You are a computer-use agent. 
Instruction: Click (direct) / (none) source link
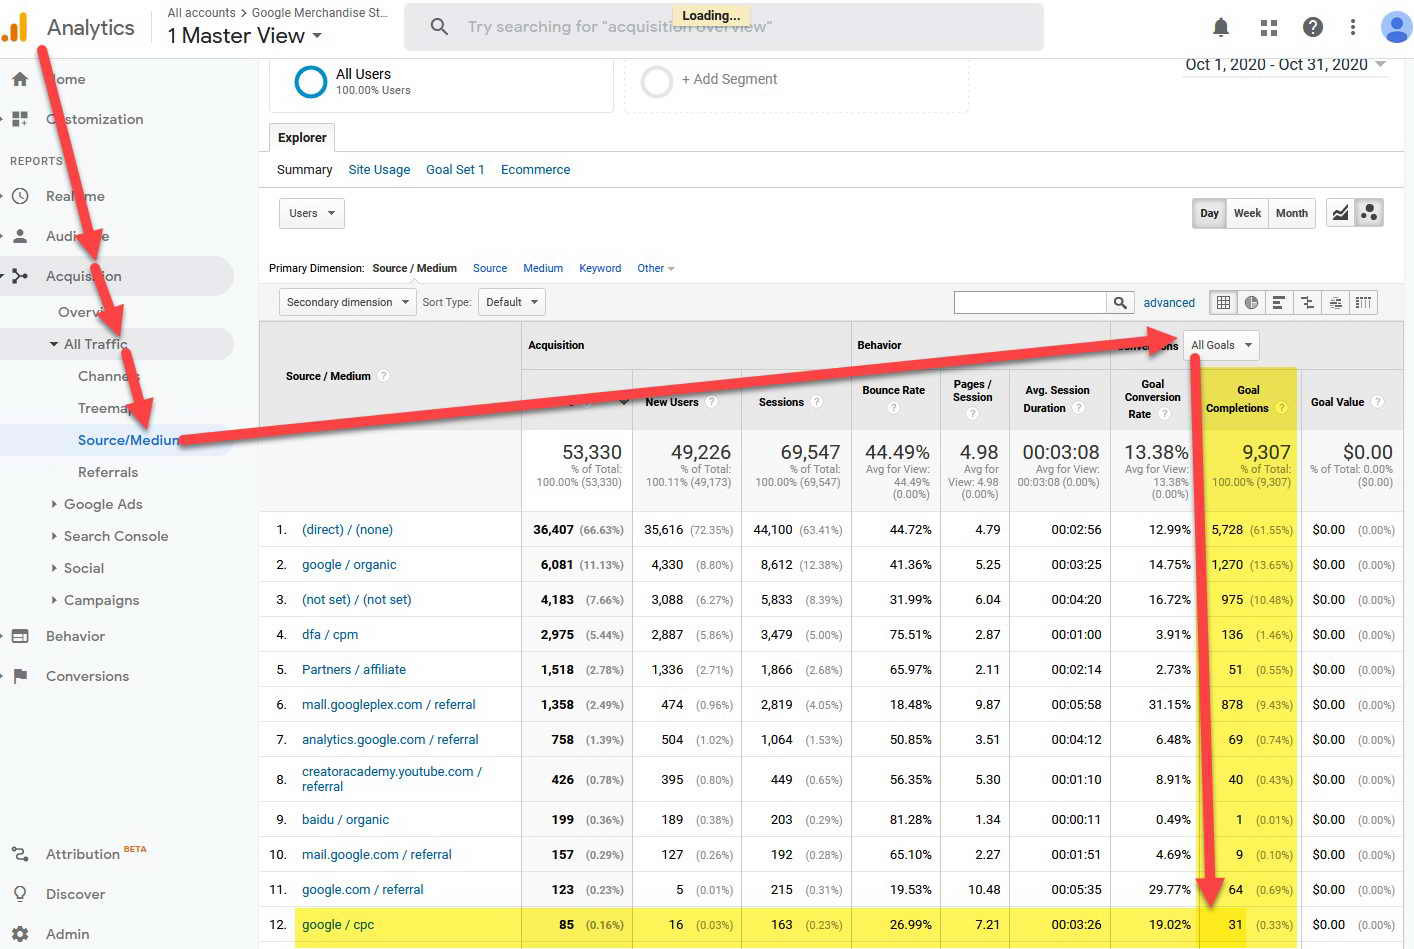[347, 530]
